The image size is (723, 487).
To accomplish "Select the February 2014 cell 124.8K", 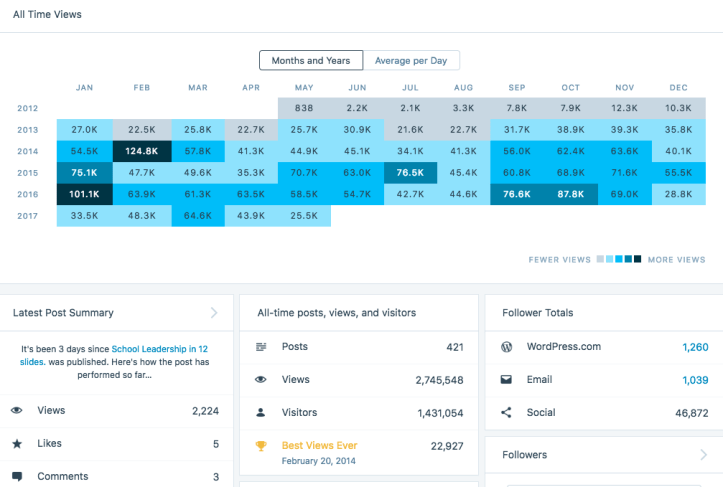I will click(142, 151).
